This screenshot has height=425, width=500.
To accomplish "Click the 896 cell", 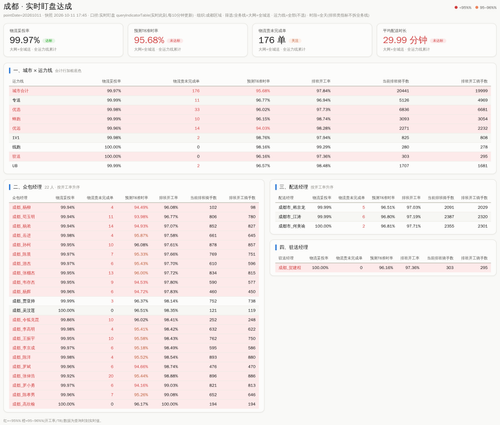I will point(213,376).
